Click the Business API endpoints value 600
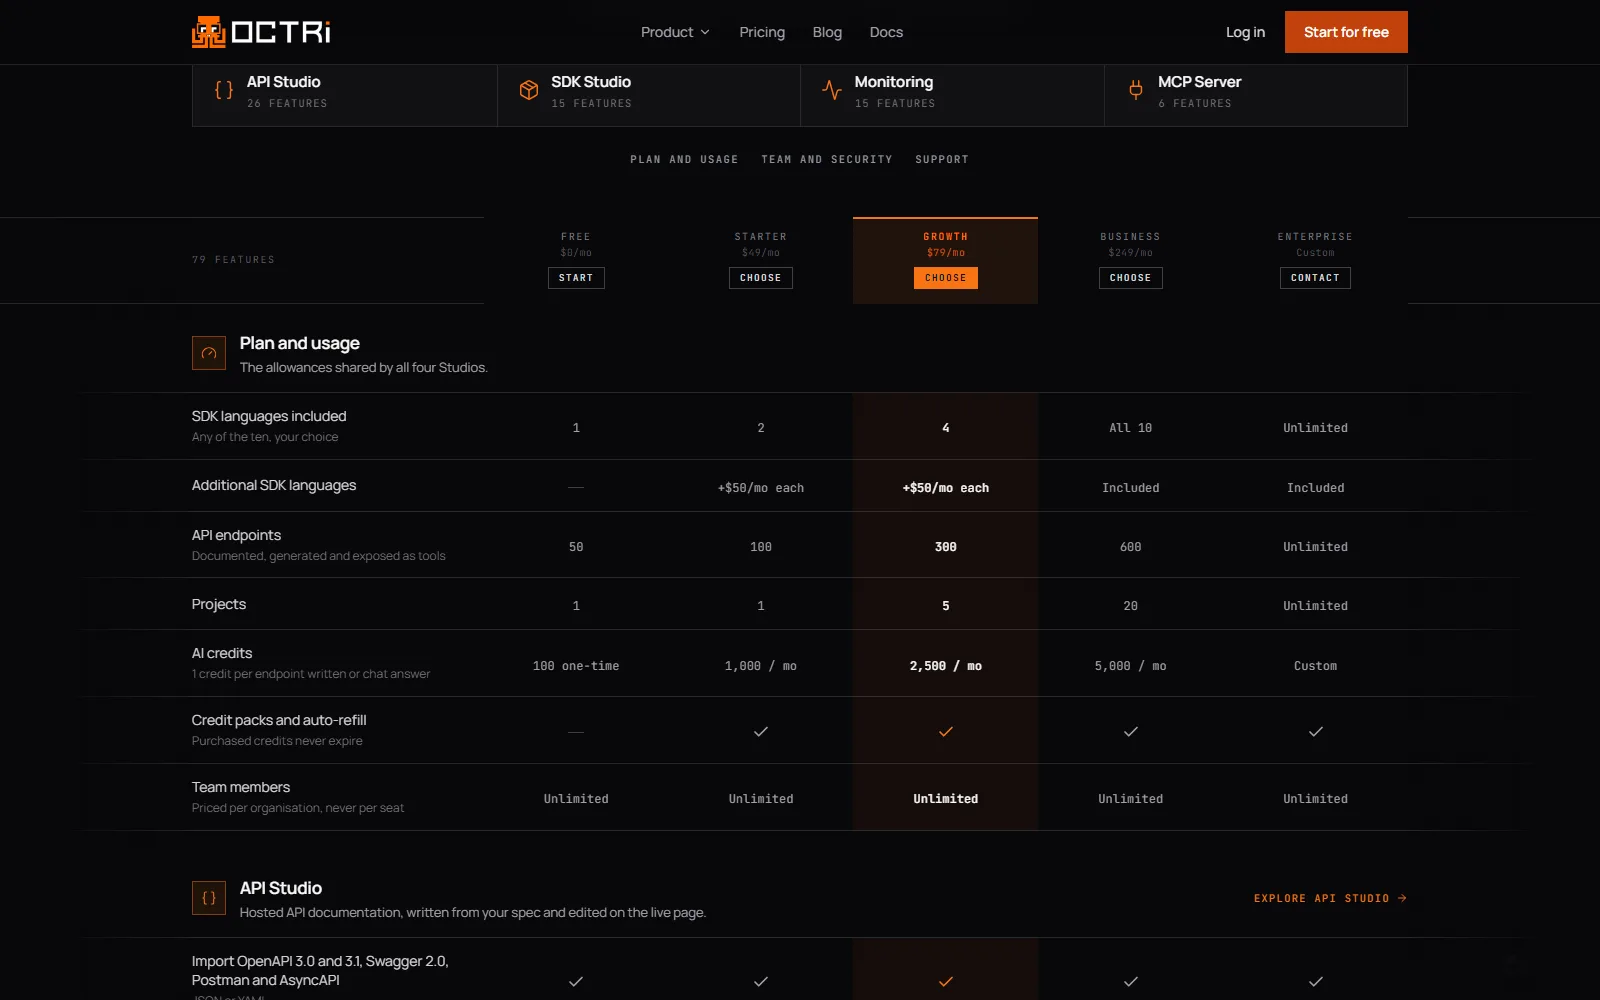 1131,547
